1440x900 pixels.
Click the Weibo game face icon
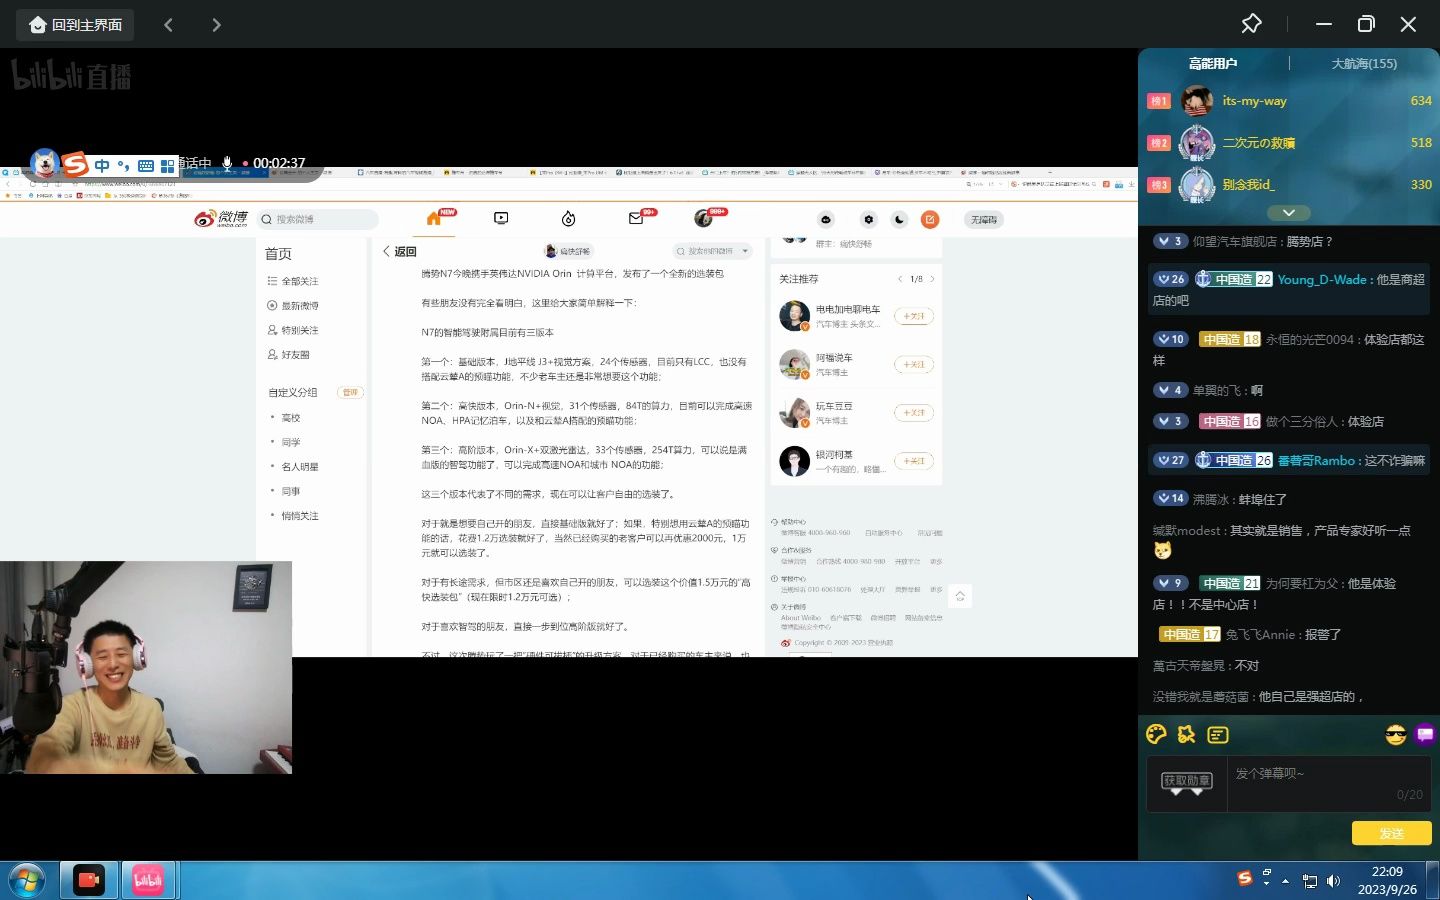(x=826, y=219)
